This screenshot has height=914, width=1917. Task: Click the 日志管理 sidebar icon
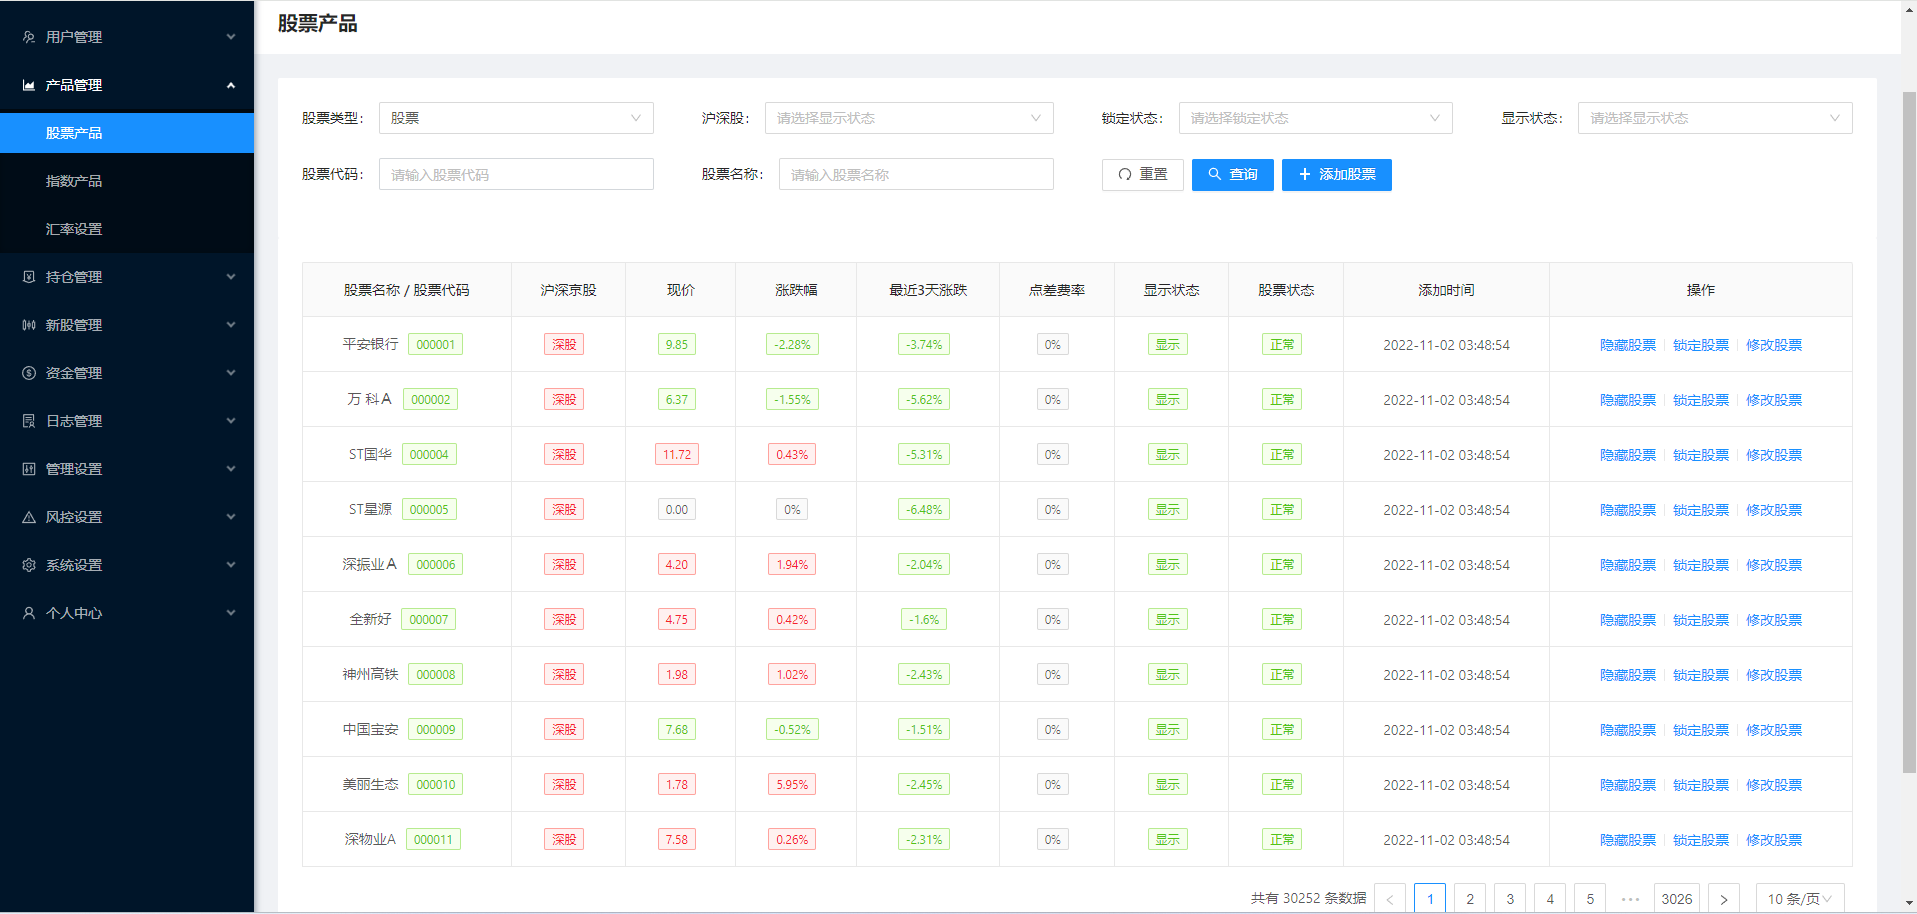coord(29,421)
